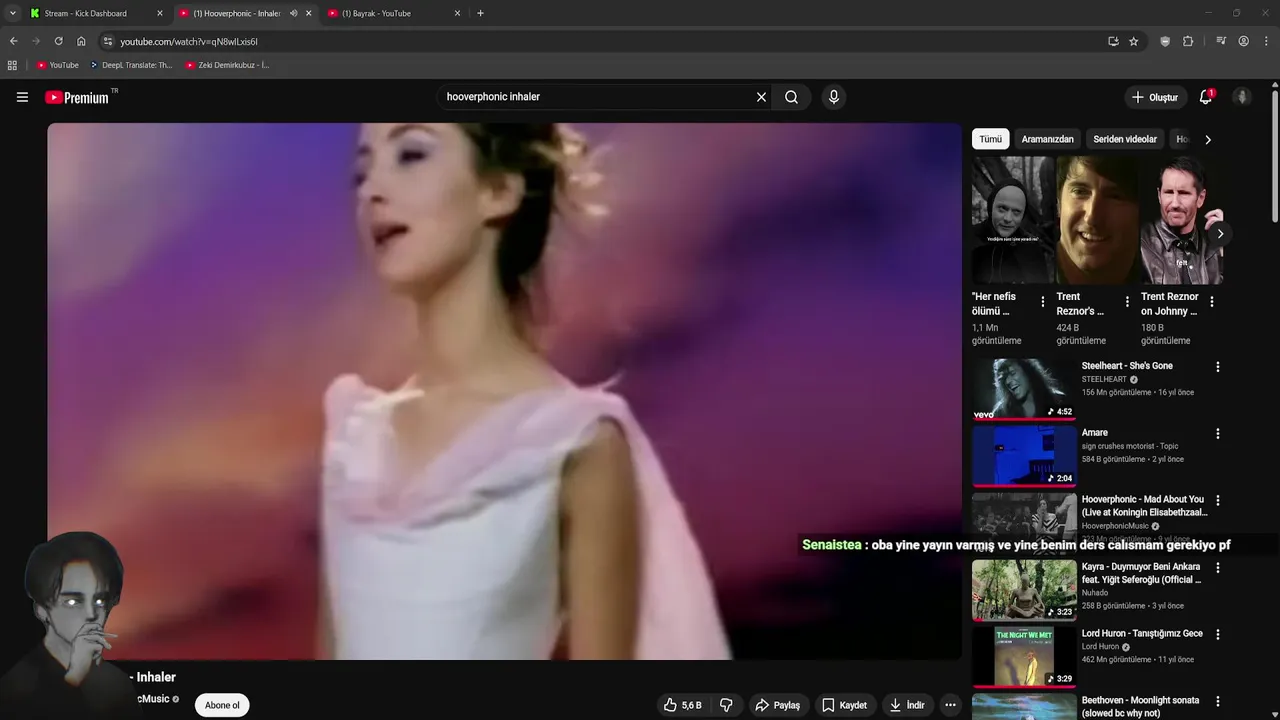This screenshot has width=1280, height=720.
Task: Open the bookmarks apps grid icon
Action: pyautogui.click(x=12, y=65)
